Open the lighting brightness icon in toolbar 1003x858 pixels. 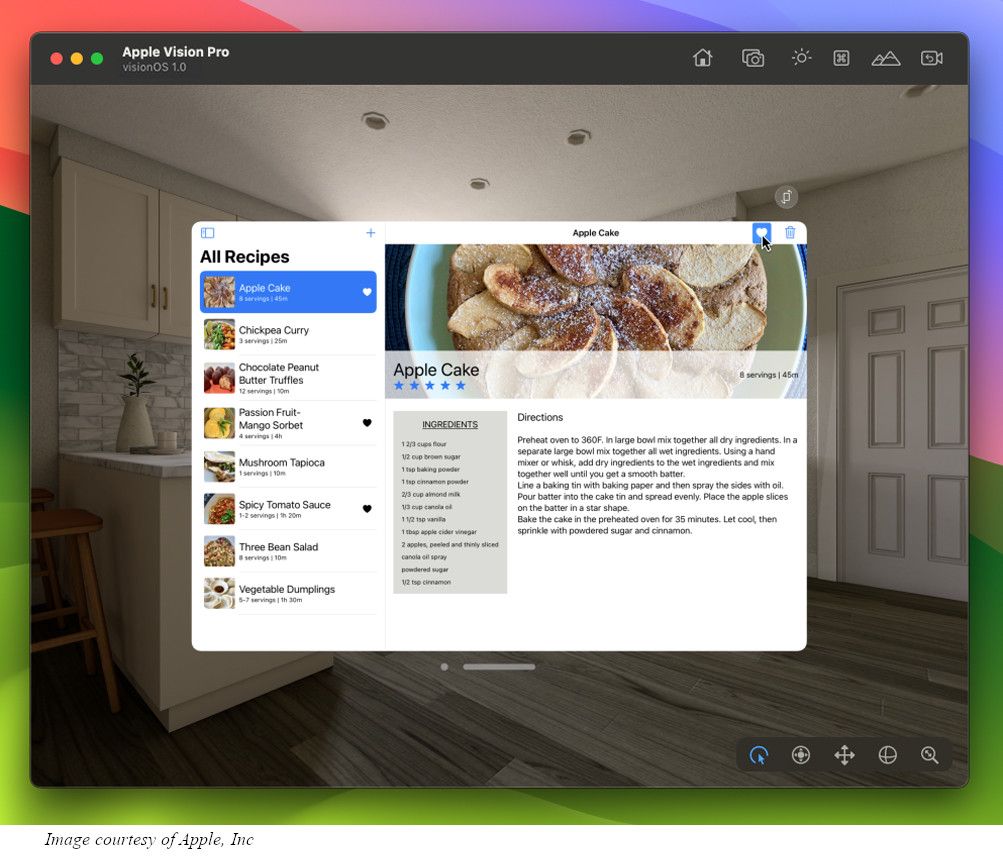(x=801, y=58)
